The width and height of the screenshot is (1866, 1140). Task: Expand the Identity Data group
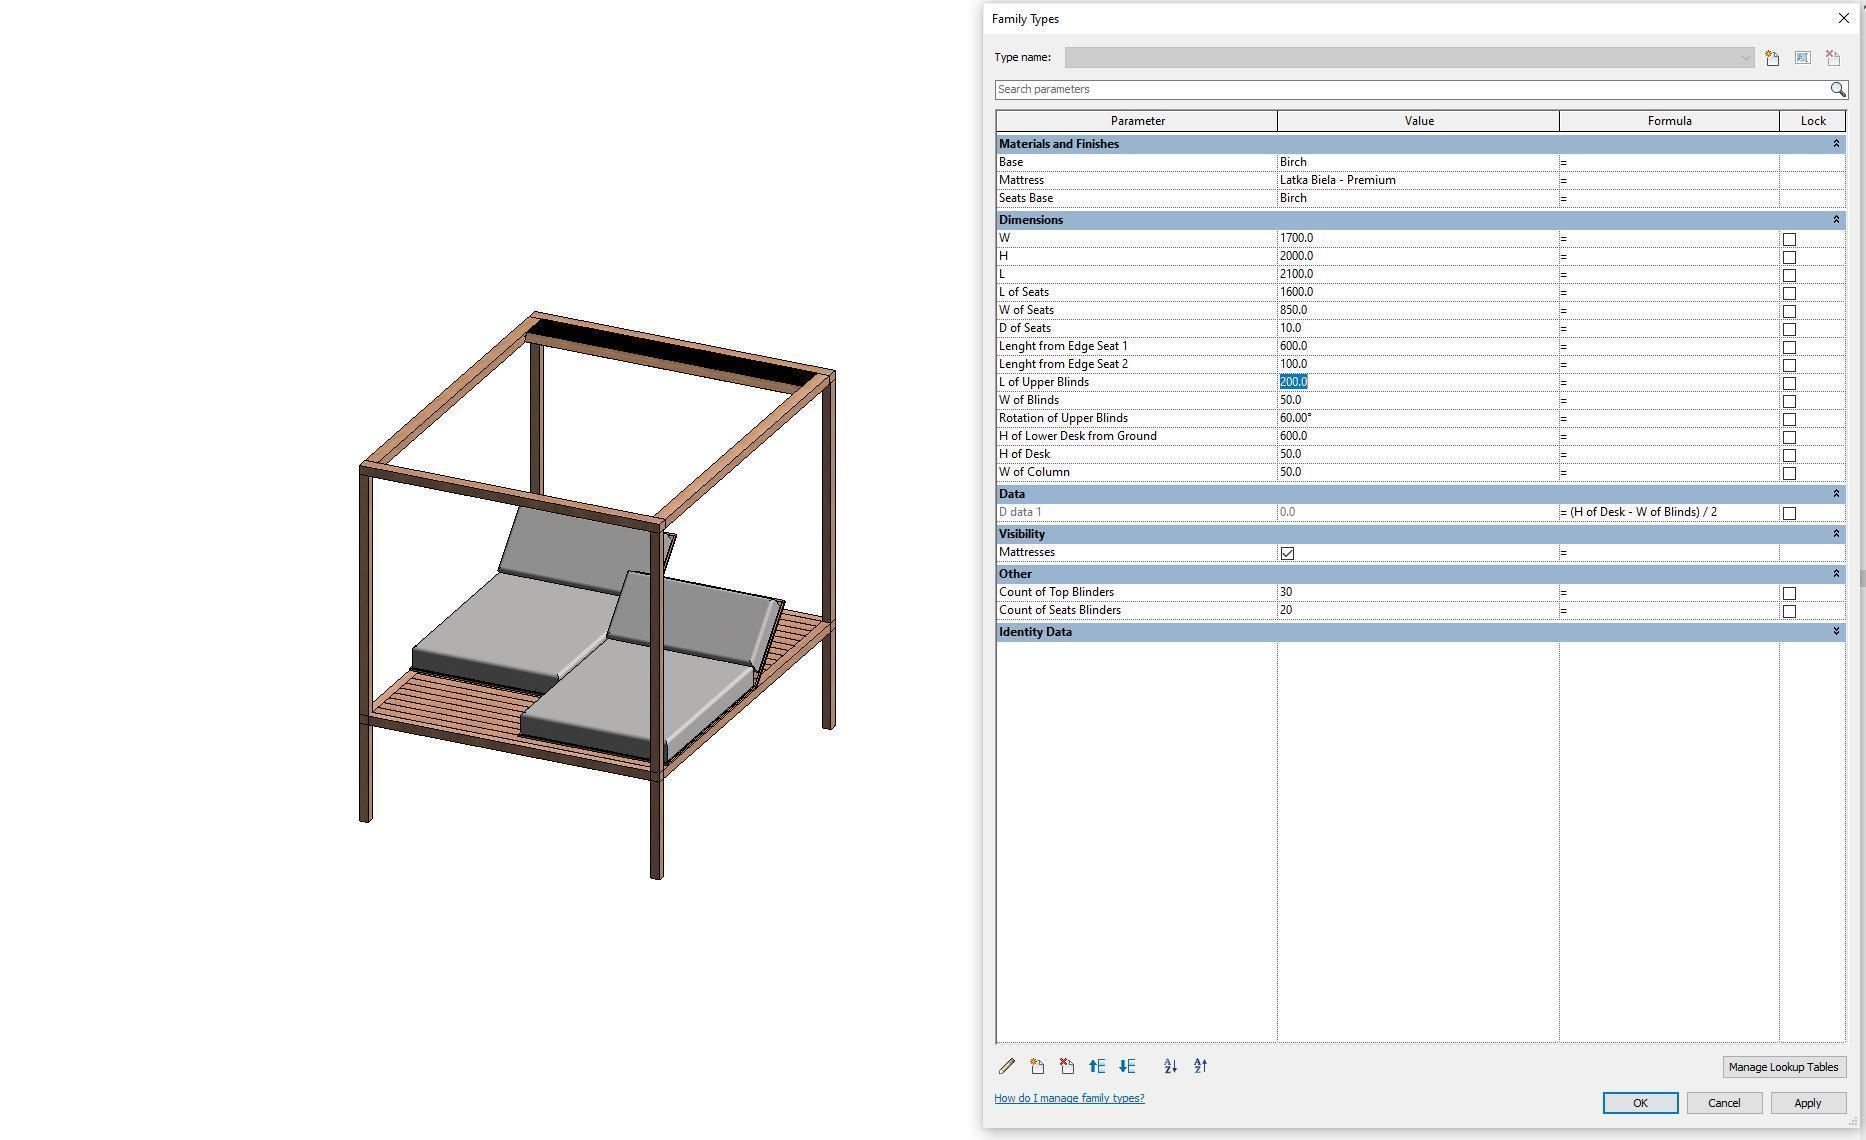pyautogui.click(x=1836, y=632)
